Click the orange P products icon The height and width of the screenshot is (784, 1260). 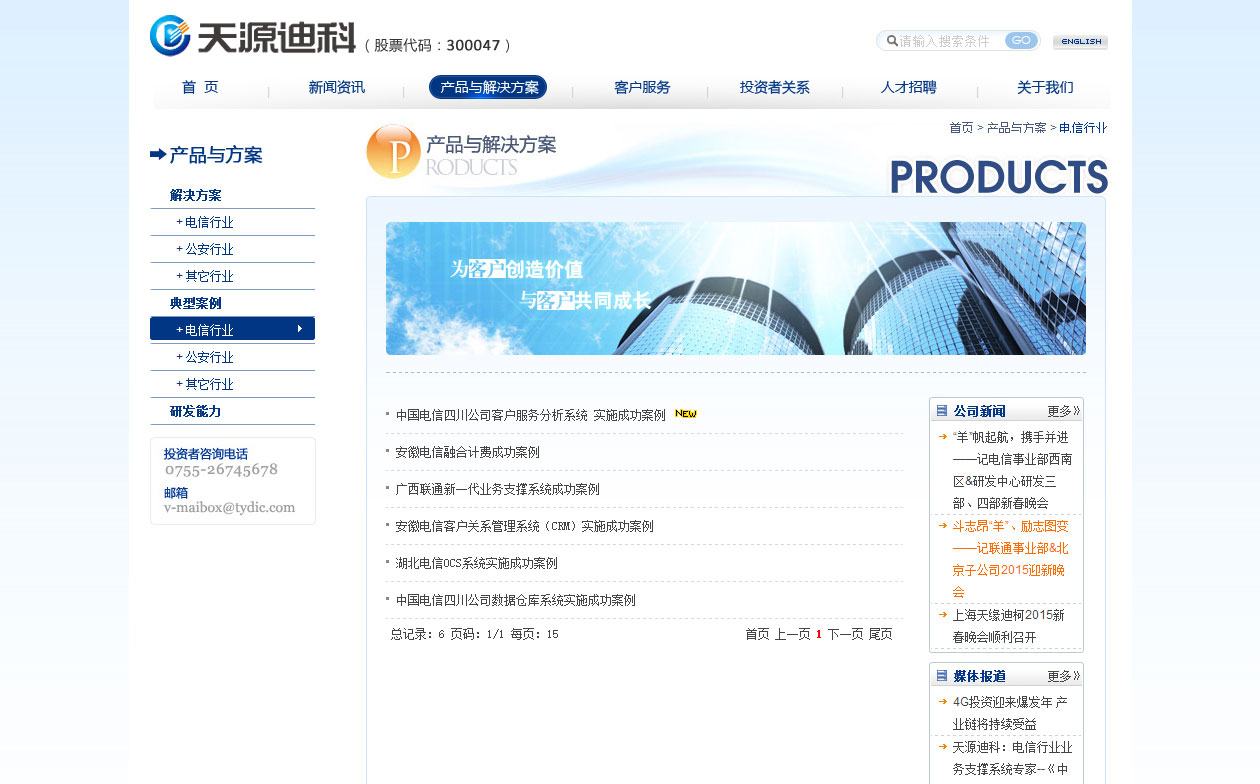[x=394, y=152]
